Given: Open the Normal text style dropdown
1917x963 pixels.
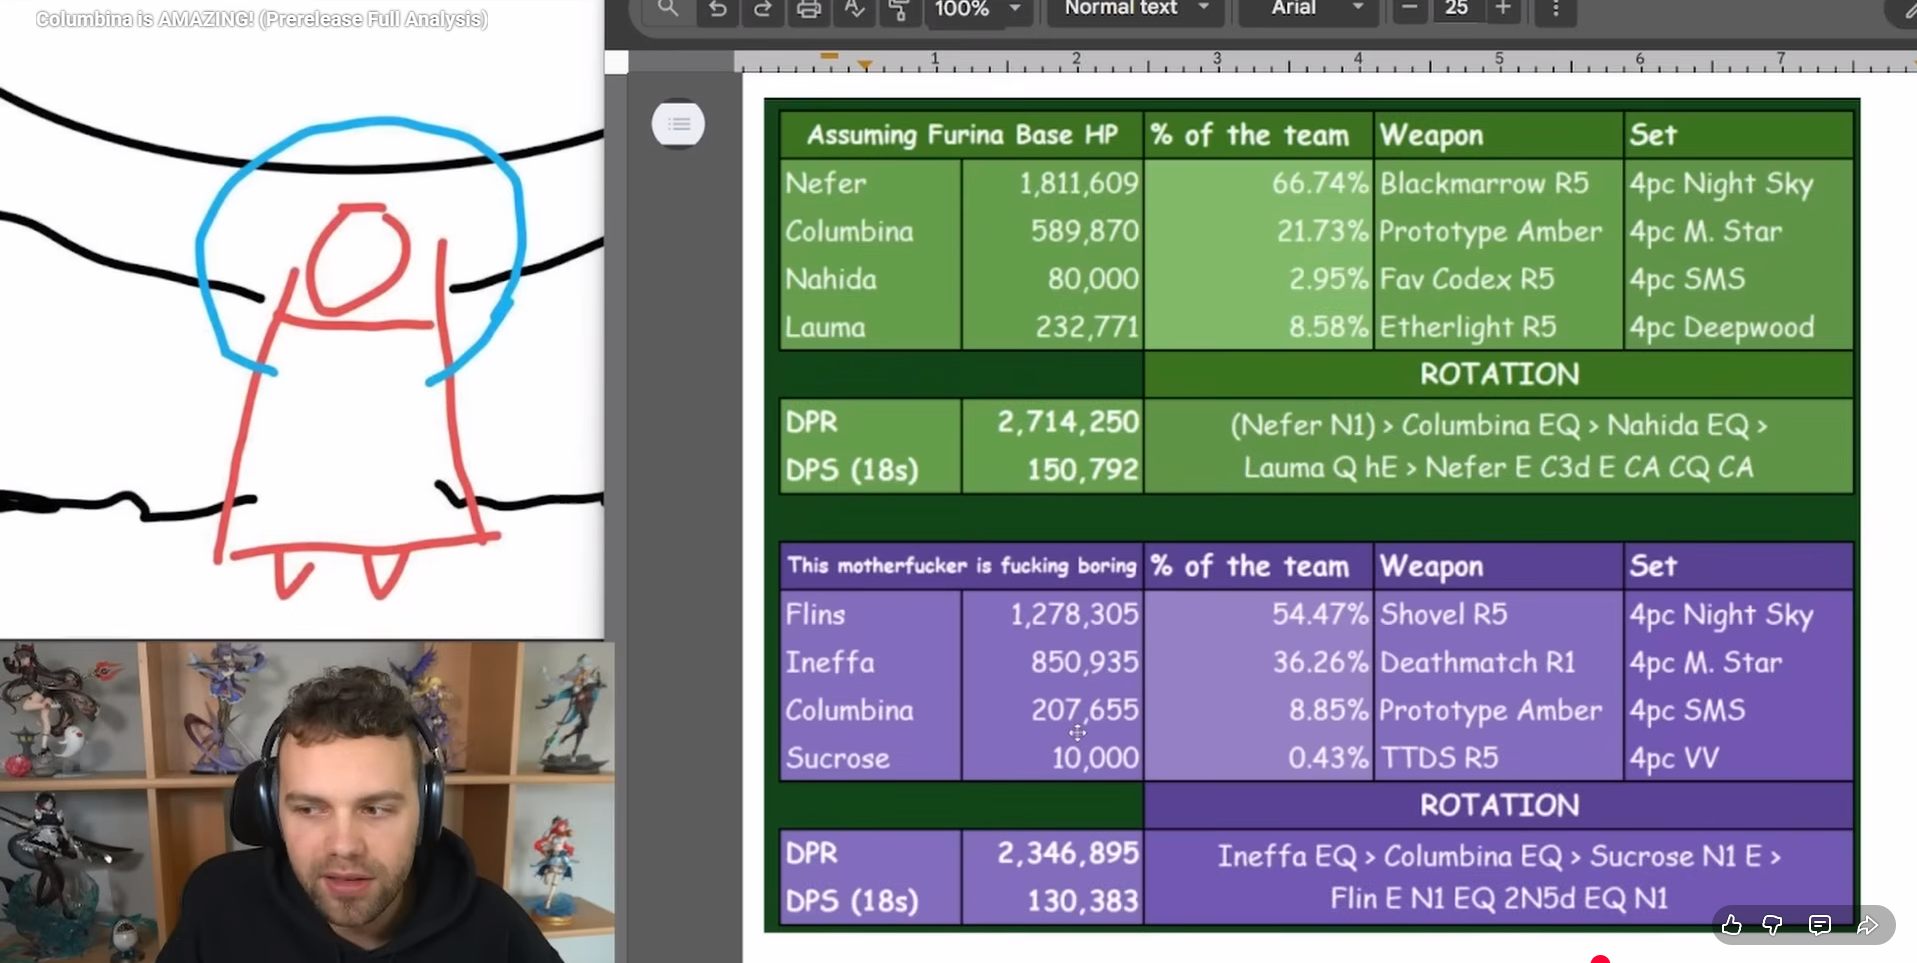Looking at the screenshot, I should pos(1137,9).
